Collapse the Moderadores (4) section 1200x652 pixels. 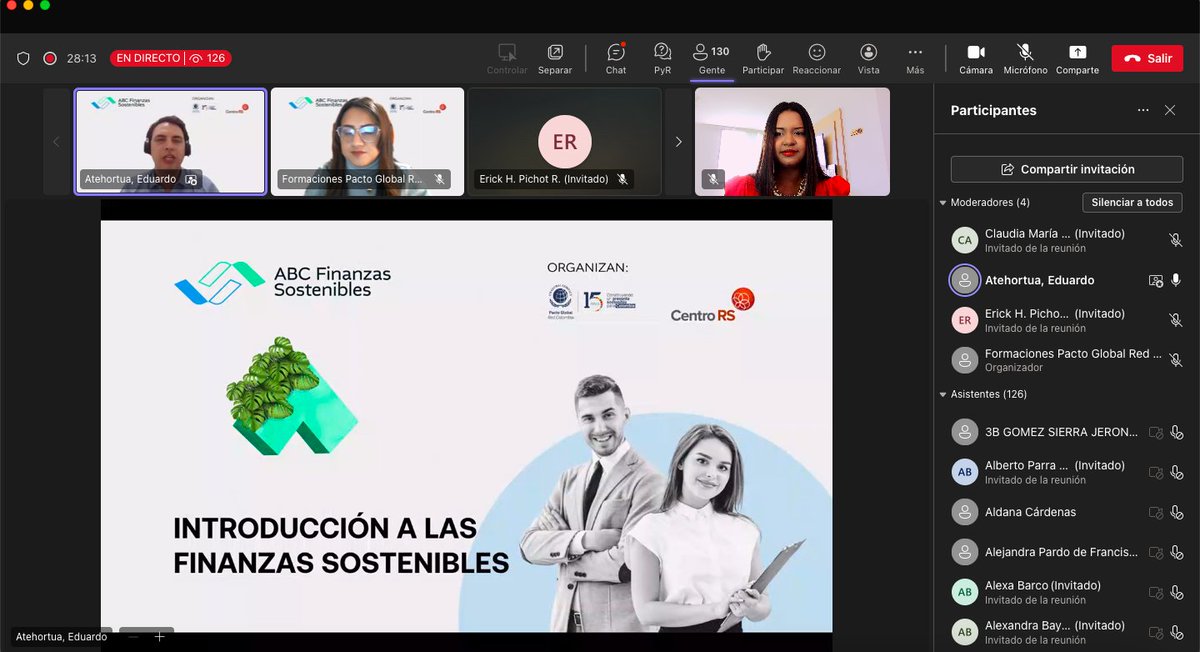(x=943, y=202)
